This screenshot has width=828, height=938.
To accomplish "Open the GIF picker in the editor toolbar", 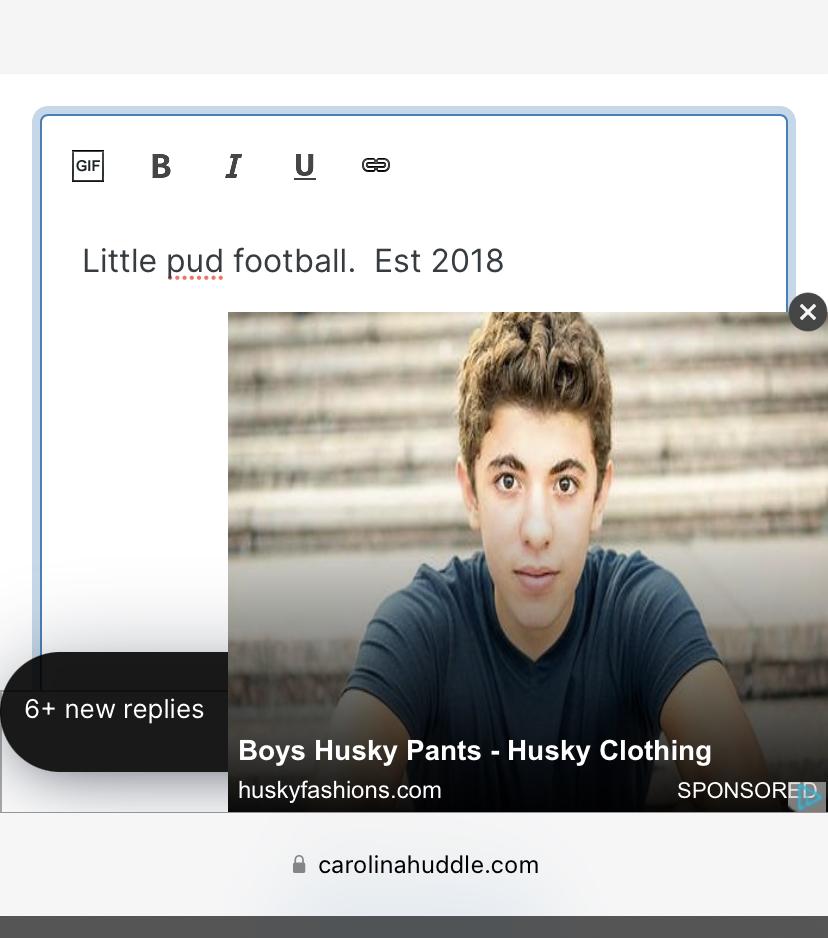I will 88,166.
